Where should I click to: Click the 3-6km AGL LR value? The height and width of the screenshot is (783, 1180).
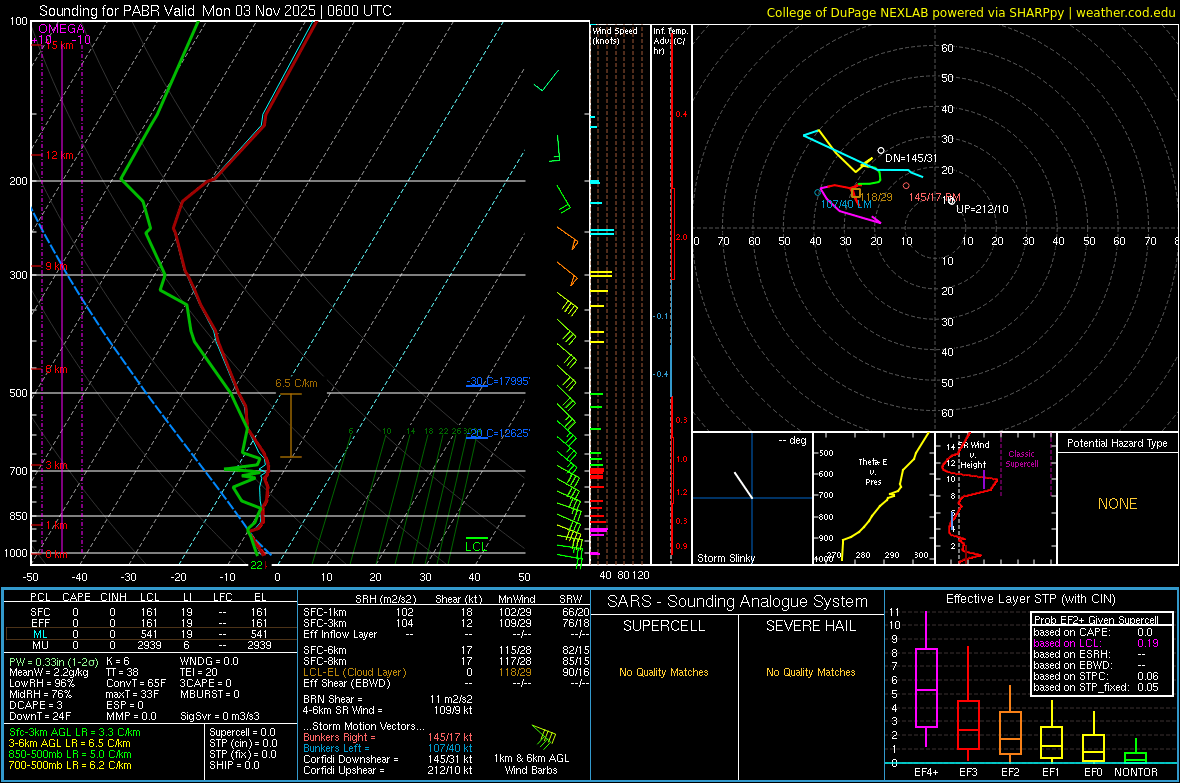[x=70, y=743]
